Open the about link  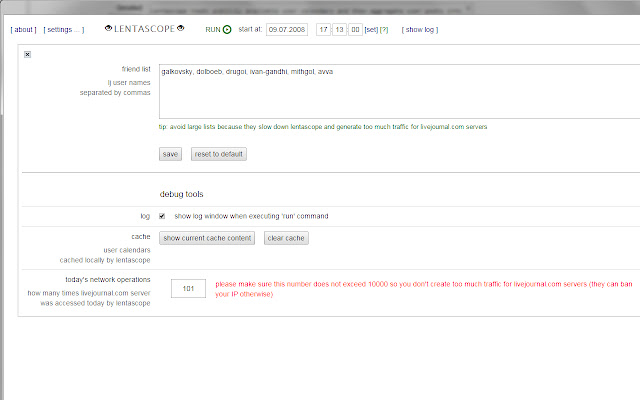click(x=23, y=30)
